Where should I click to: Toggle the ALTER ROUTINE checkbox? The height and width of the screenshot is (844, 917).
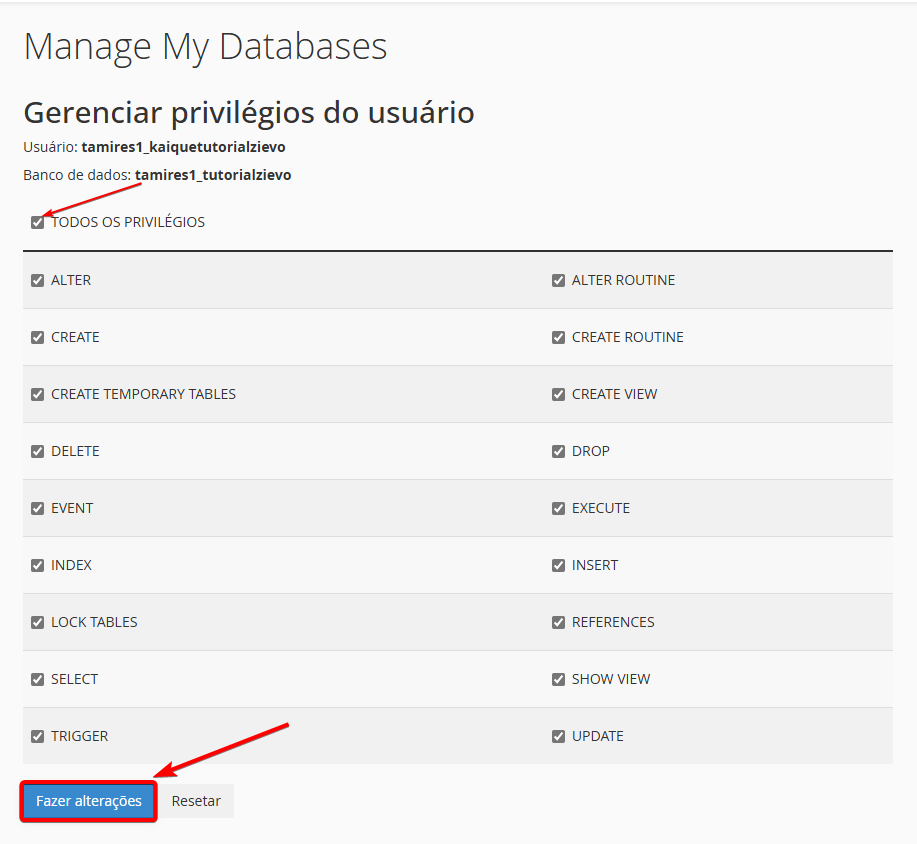tap(559, 281)
